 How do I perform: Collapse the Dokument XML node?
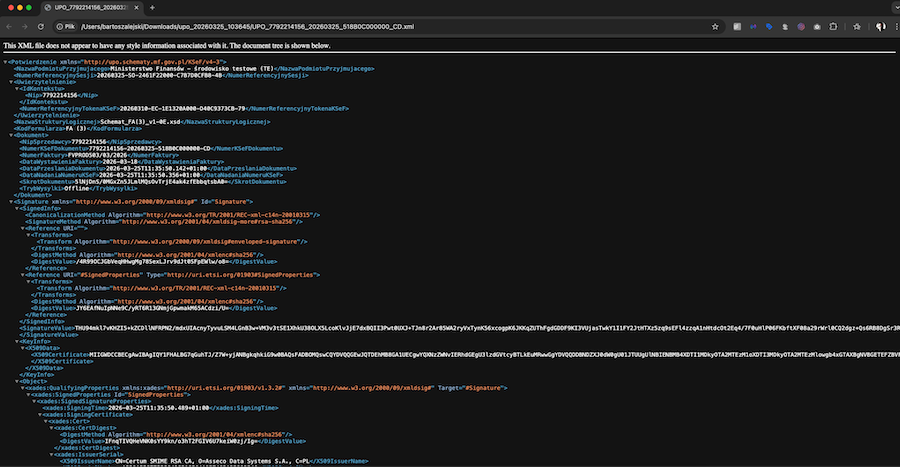[11, 134]
